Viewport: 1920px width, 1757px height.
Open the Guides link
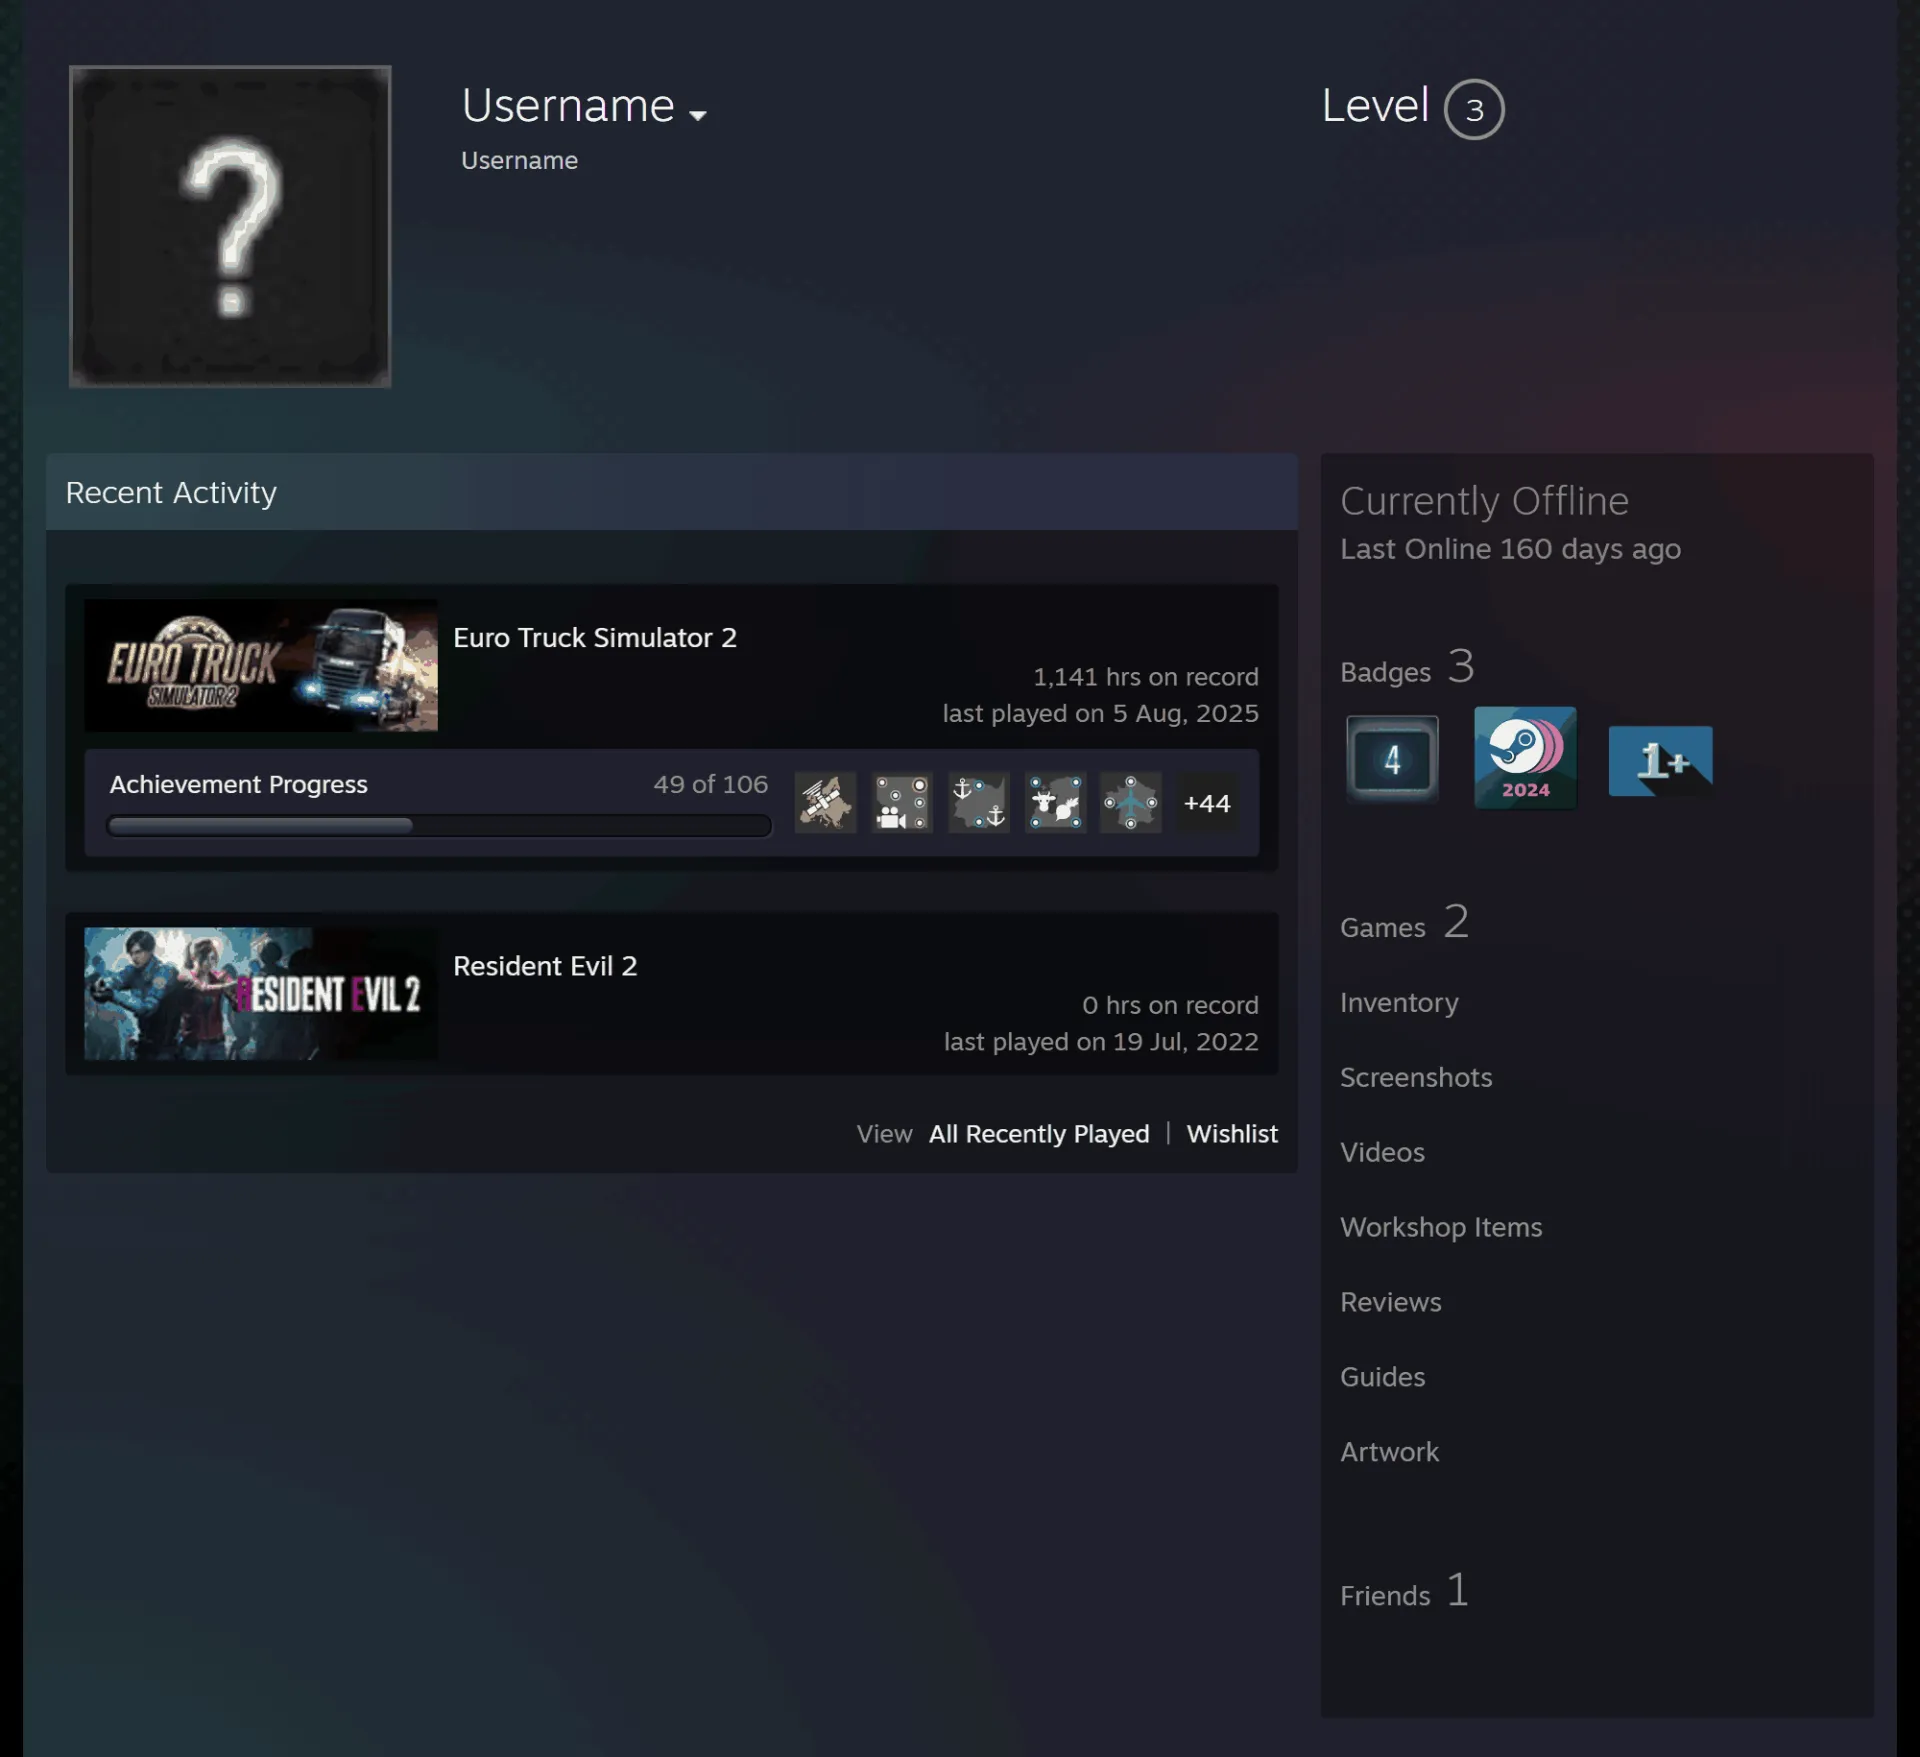1383,1377
